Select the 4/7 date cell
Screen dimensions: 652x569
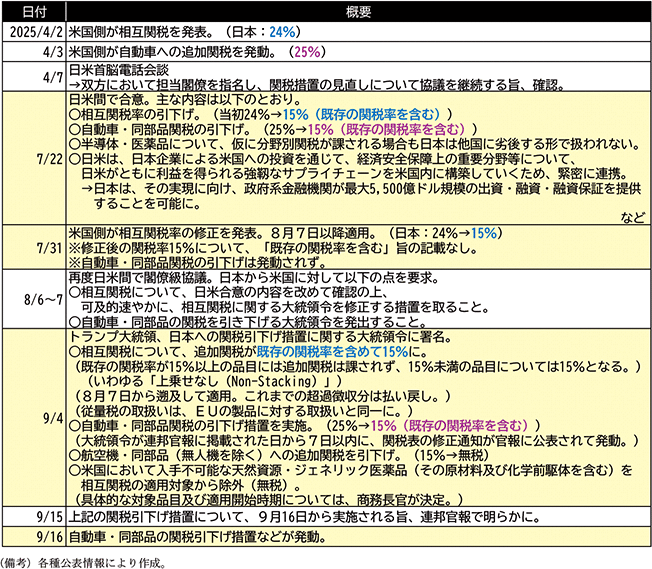point(33,76)
